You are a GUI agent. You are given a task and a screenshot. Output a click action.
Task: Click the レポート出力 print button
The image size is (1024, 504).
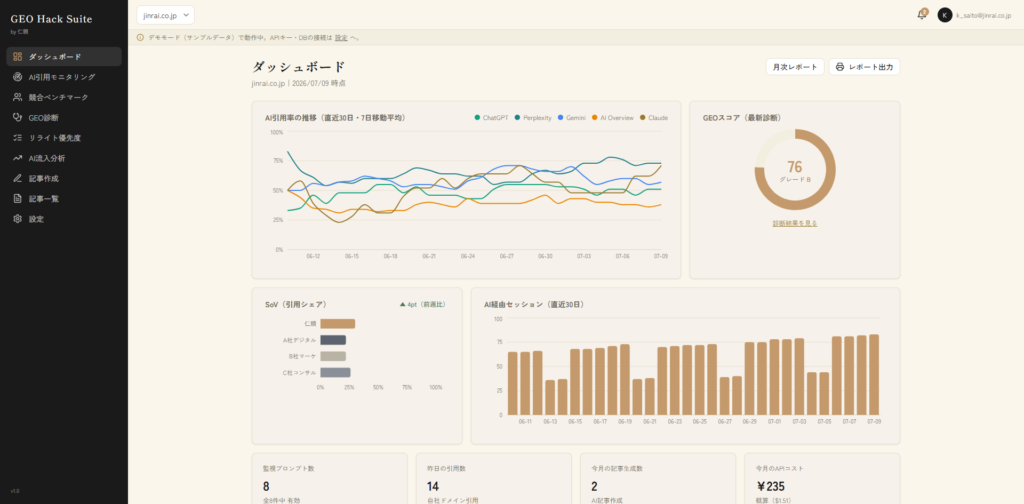click(x=865, y=67)
